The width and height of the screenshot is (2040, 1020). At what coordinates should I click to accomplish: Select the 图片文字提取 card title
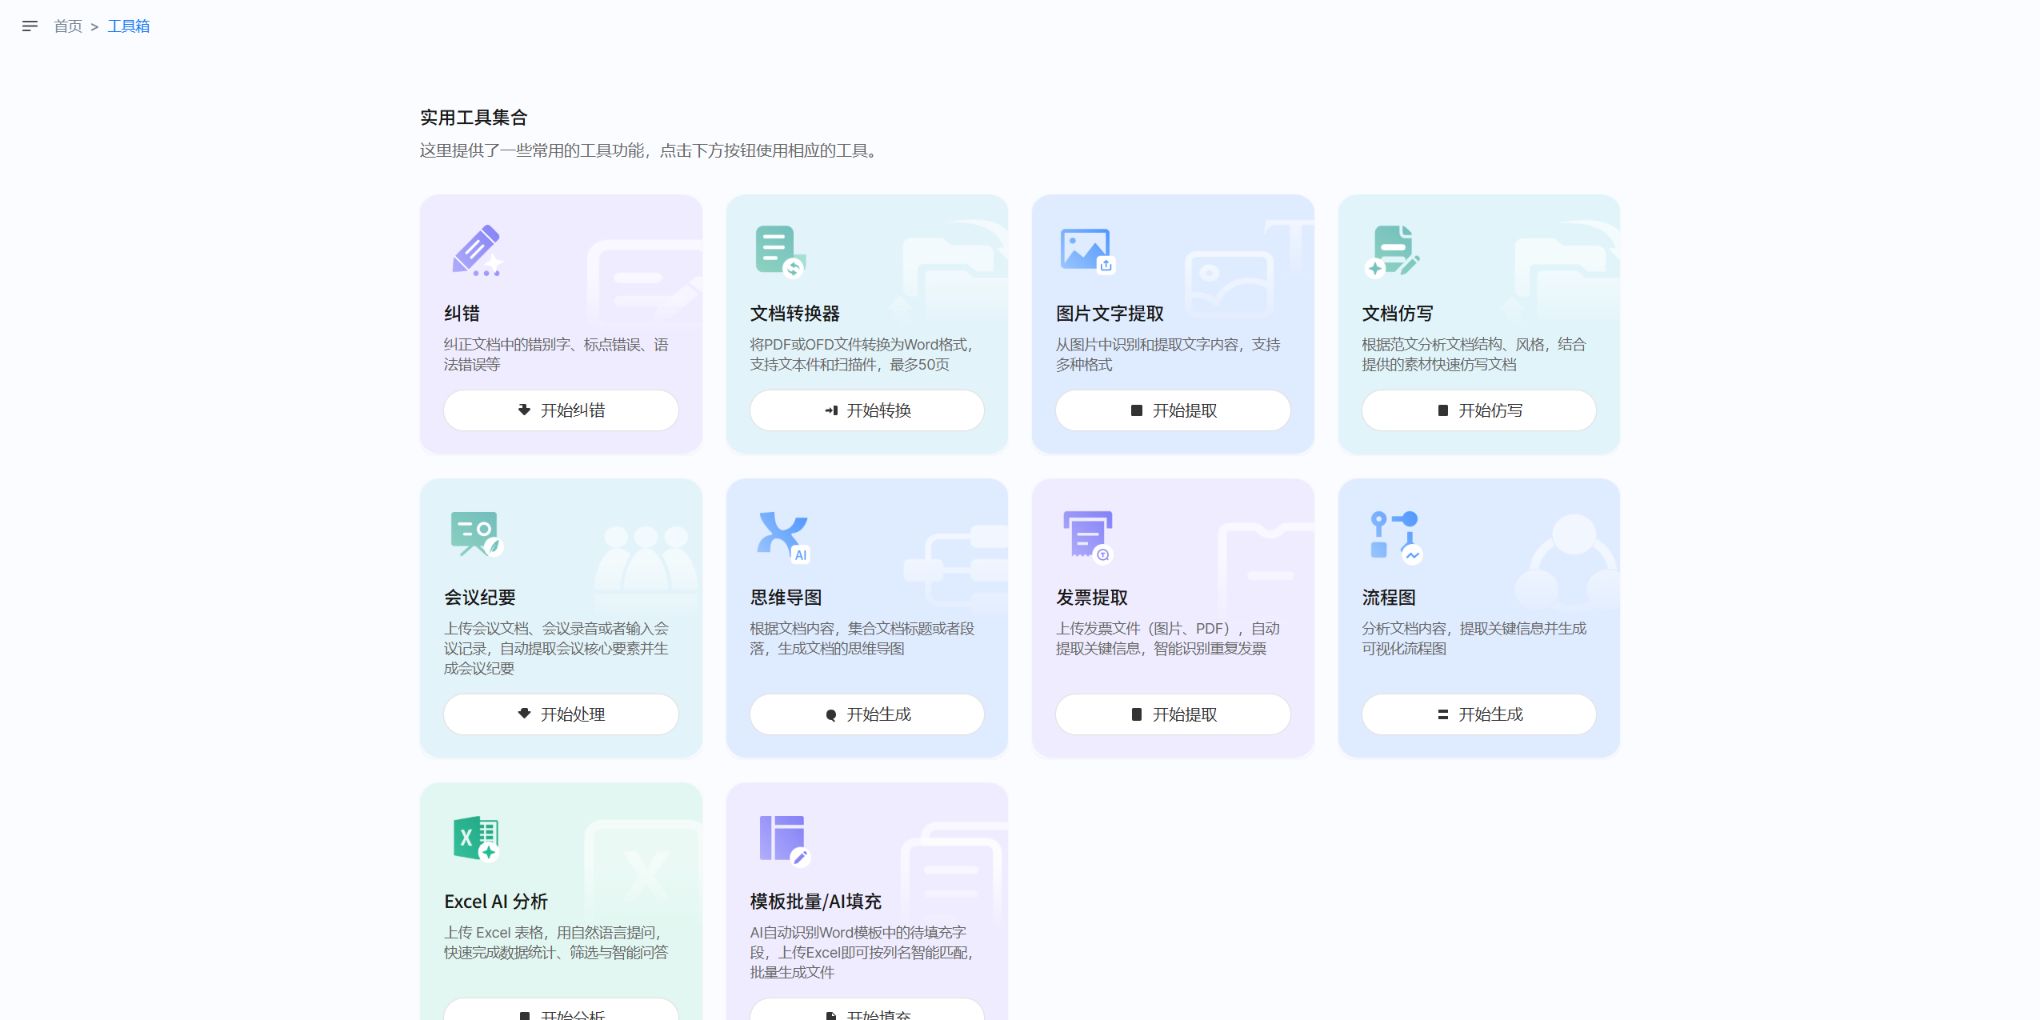pyautogui.click(x=1110, y=313)
